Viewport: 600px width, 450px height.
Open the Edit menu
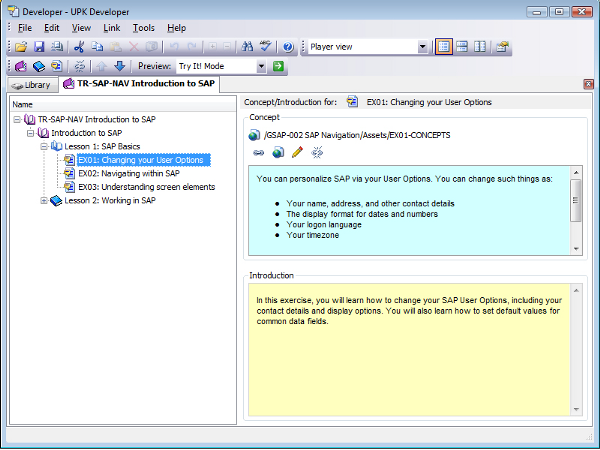pyautogui.click(x=52, y=28)
